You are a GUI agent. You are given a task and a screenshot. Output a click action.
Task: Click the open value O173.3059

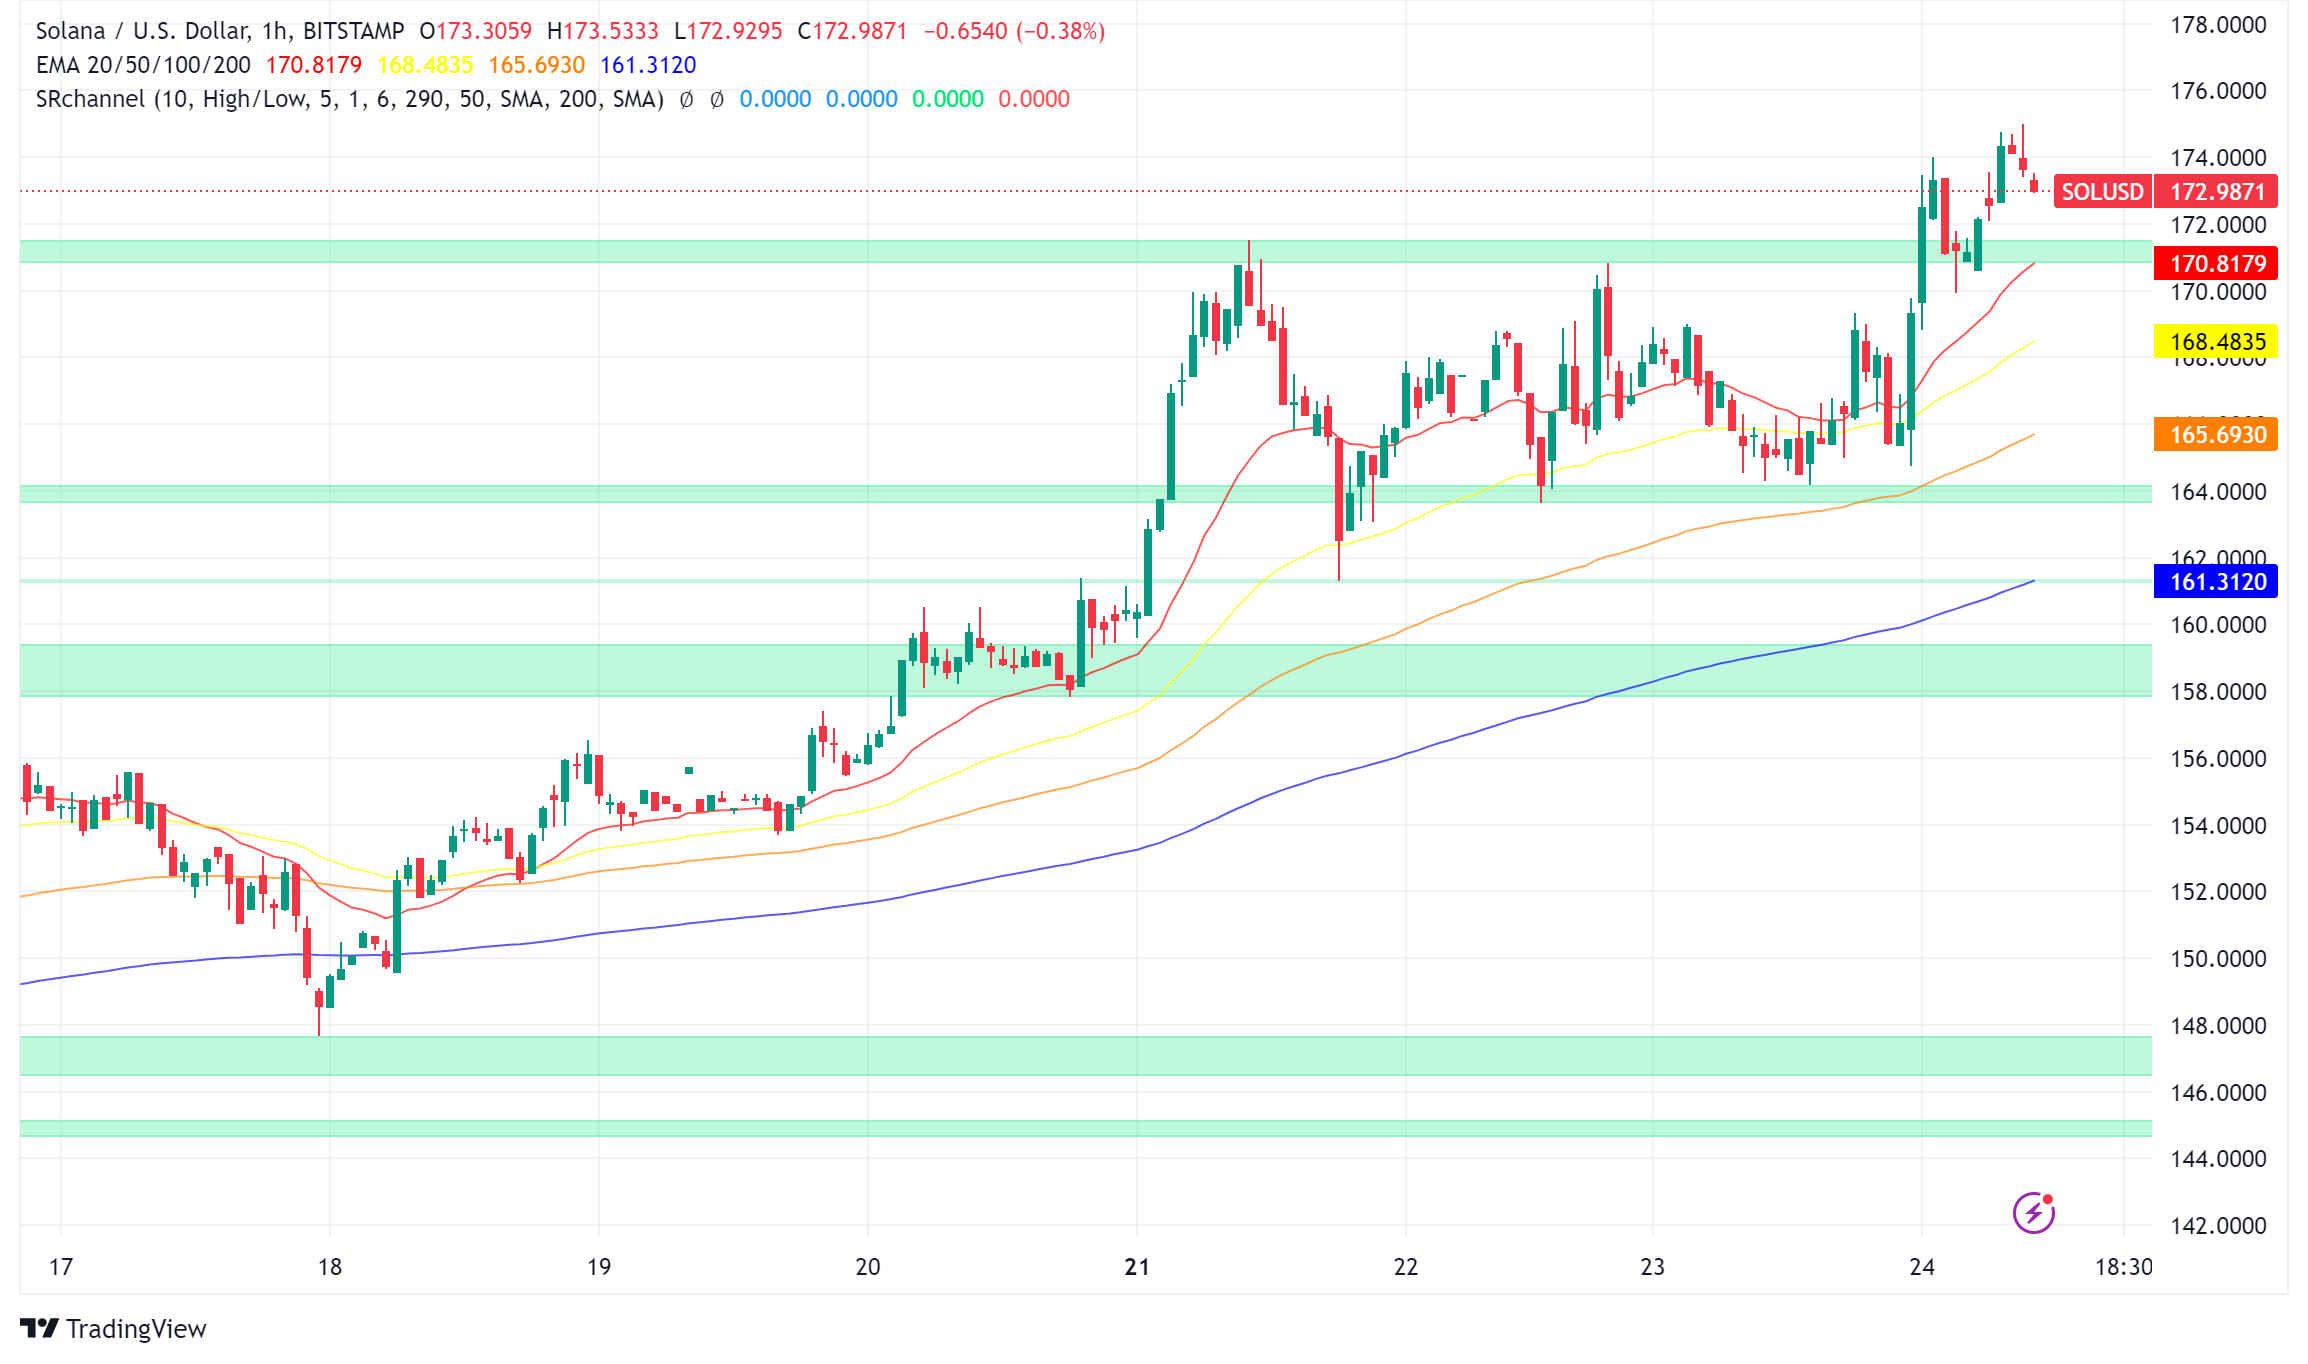click(x=476, y=31)
